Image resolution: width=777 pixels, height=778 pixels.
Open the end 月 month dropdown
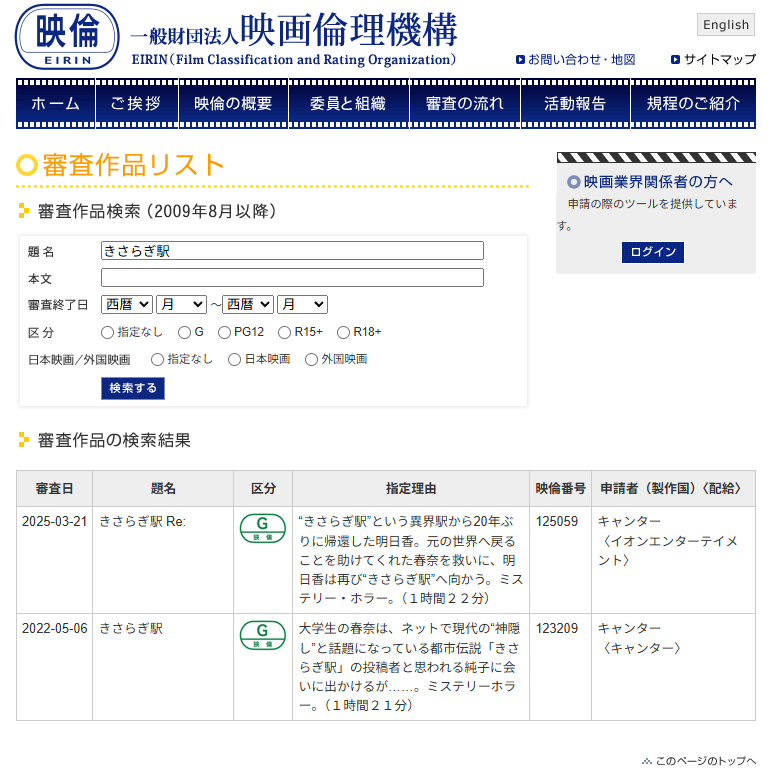tap(303, 304)
